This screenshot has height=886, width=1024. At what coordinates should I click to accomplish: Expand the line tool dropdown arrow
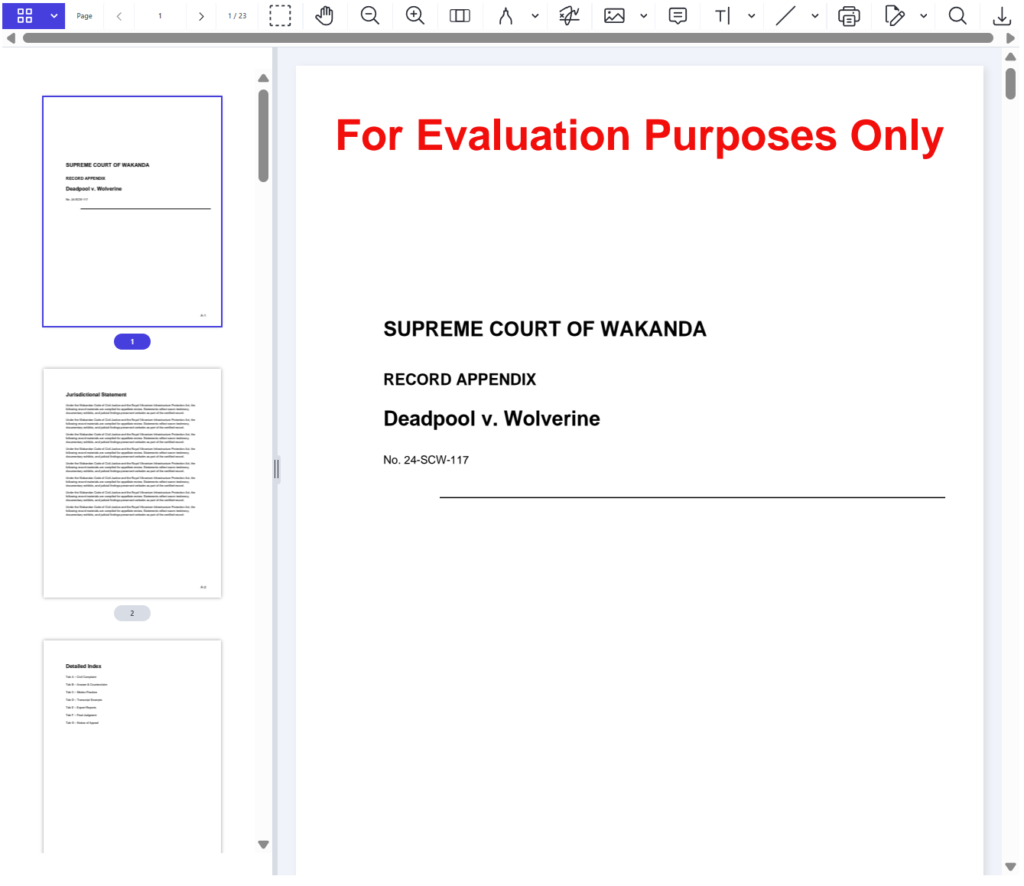click(815, 16)
